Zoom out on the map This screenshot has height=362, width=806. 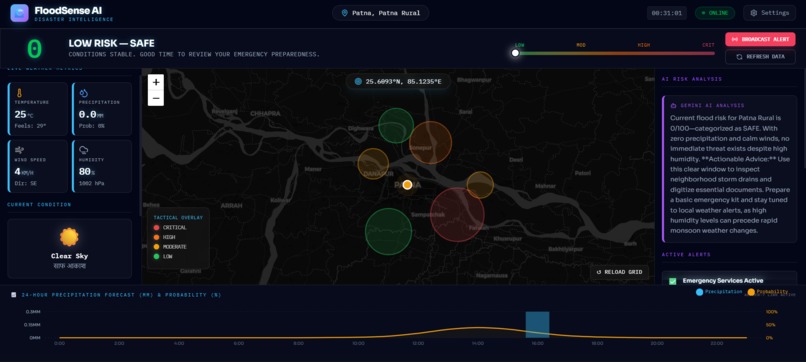pos(156,98)
